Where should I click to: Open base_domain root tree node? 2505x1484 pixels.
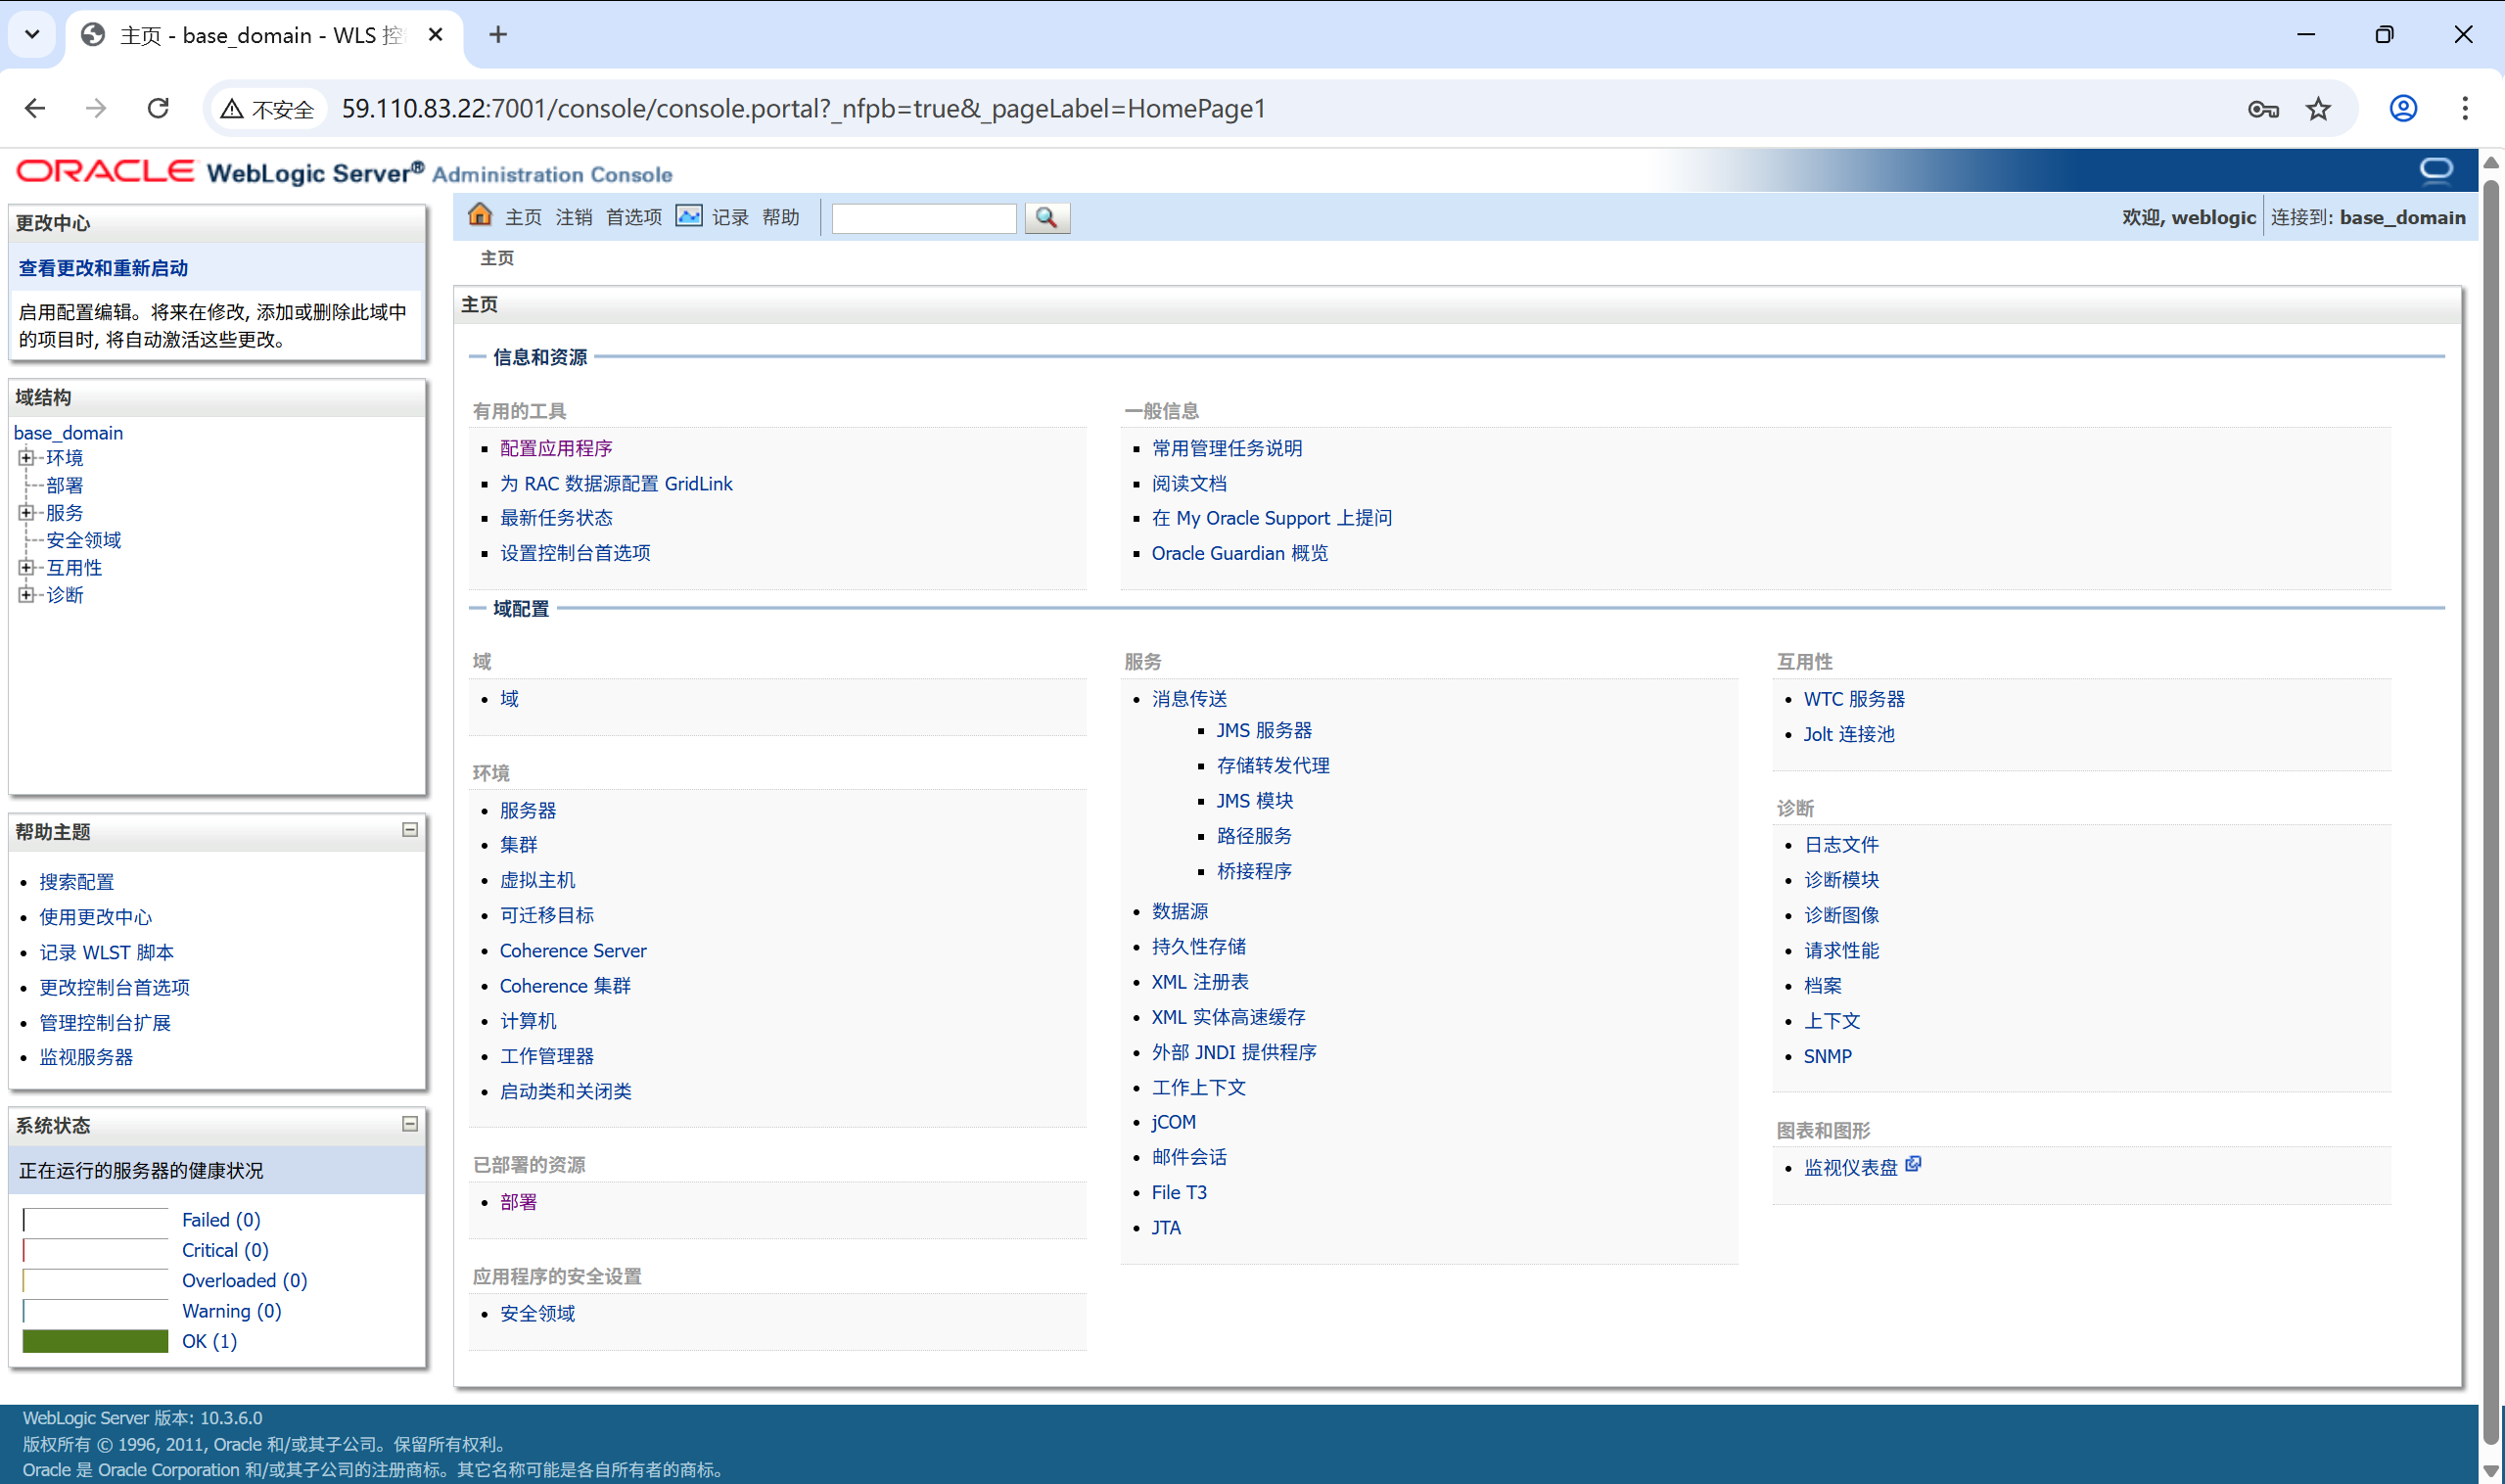68,433
